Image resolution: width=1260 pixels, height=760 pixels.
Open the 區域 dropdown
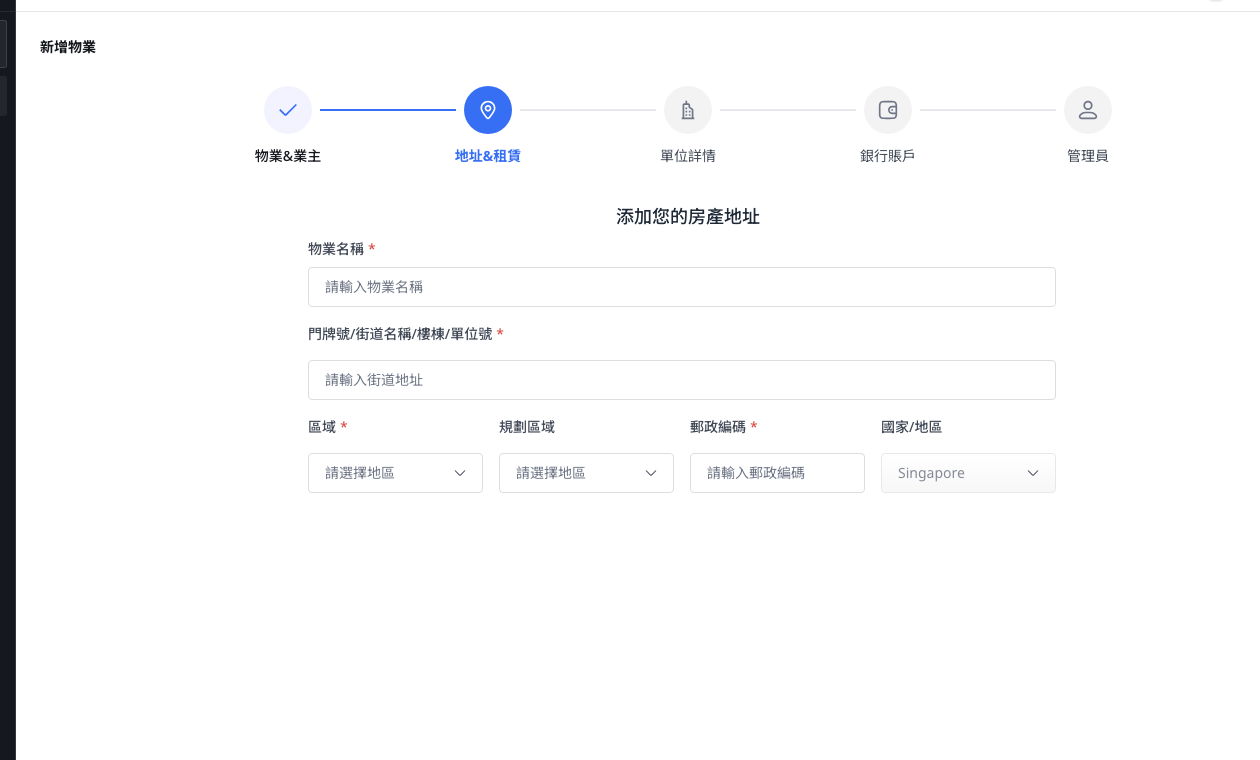pos(395,473)
